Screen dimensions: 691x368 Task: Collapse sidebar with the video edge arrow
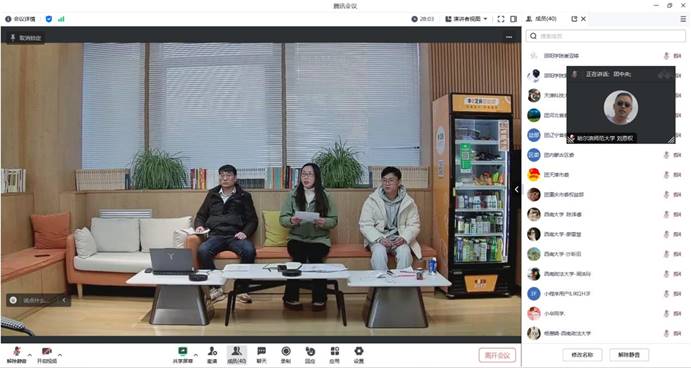pos(516,190)
